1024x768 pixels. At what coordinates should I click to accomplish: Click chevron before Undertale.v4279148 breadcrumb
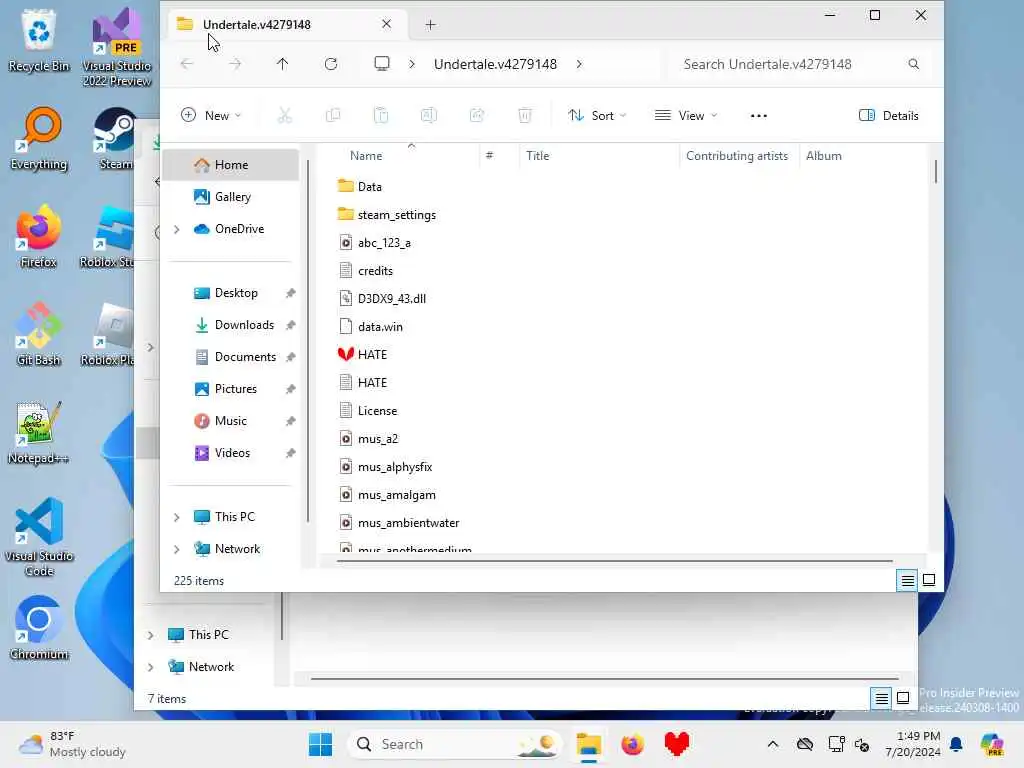click(412, 64)
